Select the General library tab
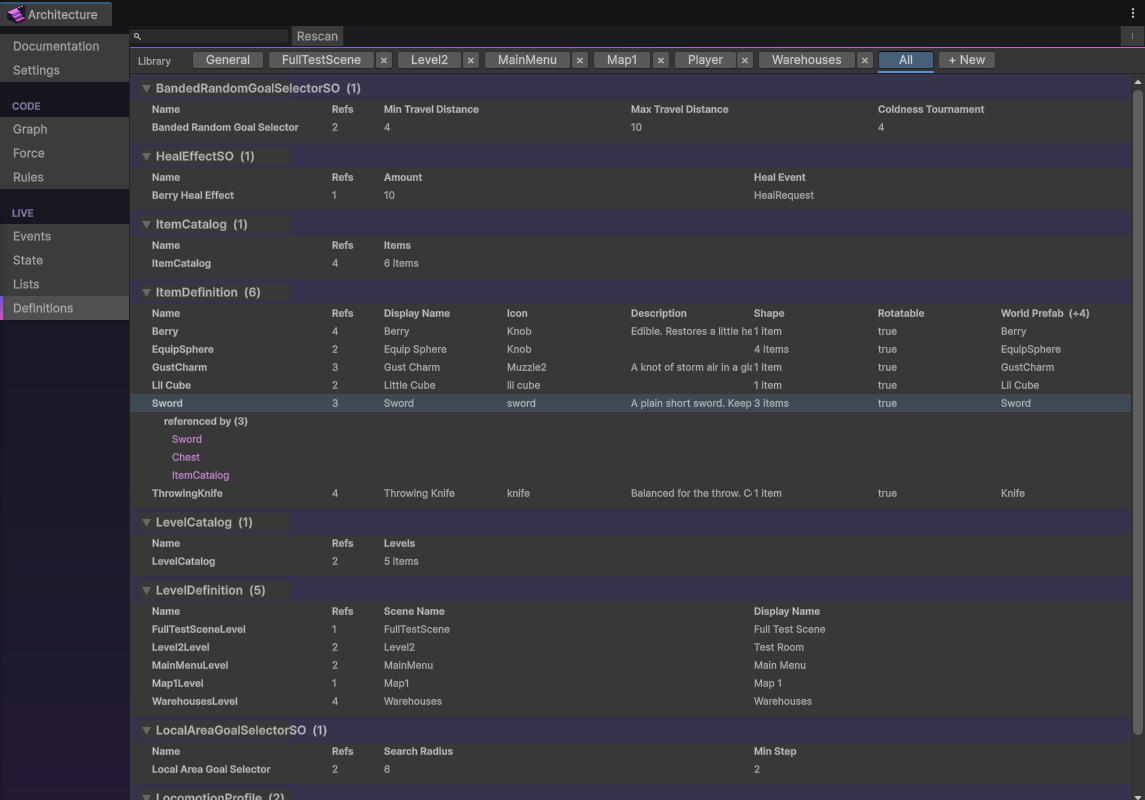 tap(228, 60)
